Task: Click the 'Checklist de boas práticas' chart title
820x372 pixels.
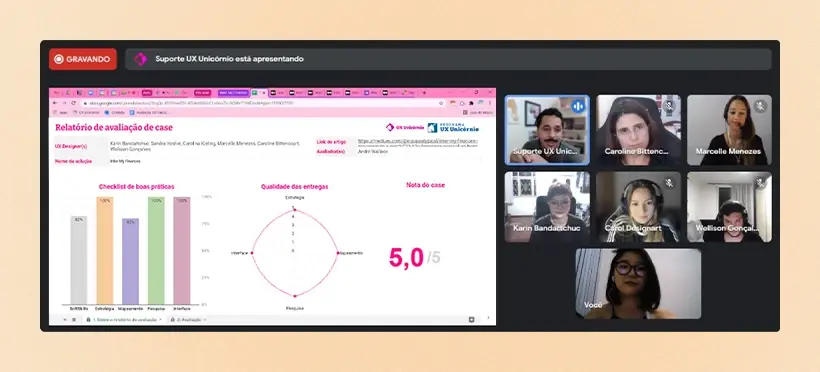Action: click(x=136, y=186)
